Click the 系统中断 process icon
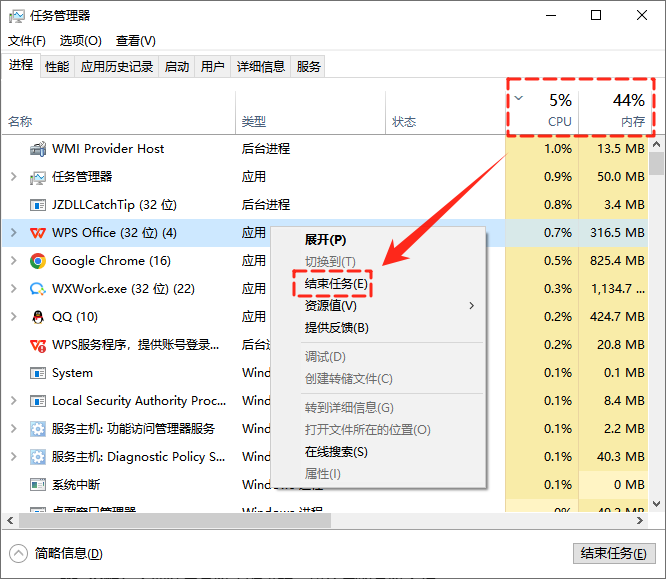 tap(38, 485)
